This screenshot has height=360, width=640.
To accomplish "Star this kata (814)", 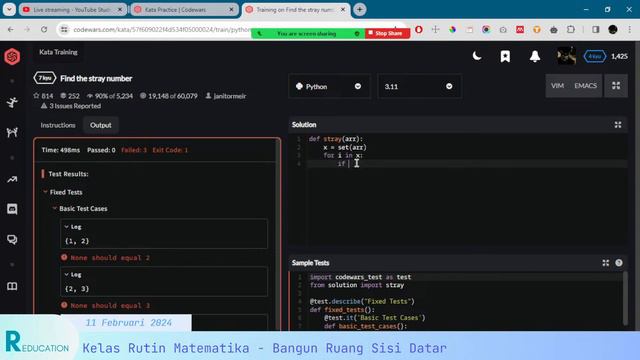I will (x=43, y=96).
